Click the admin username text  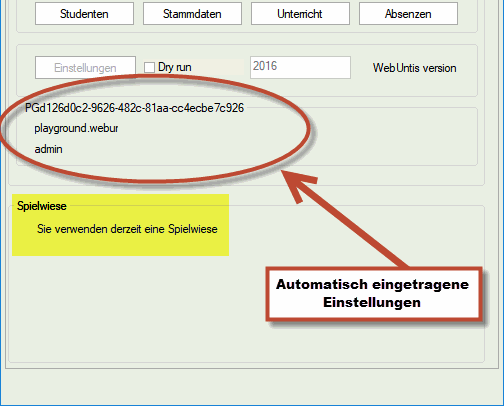[x=49, y=149]
